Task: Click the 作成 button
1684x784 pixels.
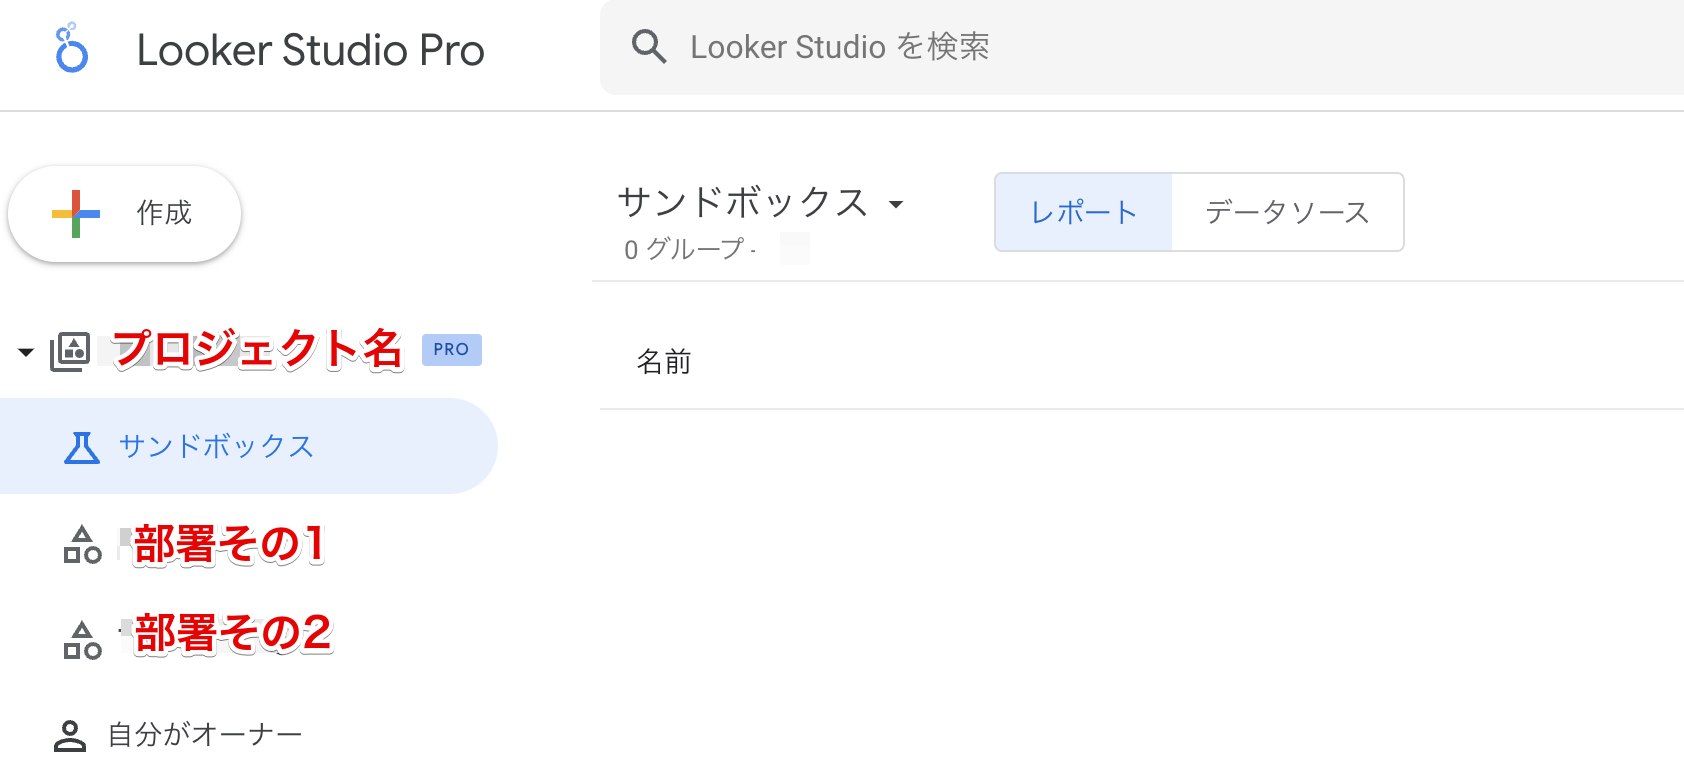Action: [x=124, y=213]
